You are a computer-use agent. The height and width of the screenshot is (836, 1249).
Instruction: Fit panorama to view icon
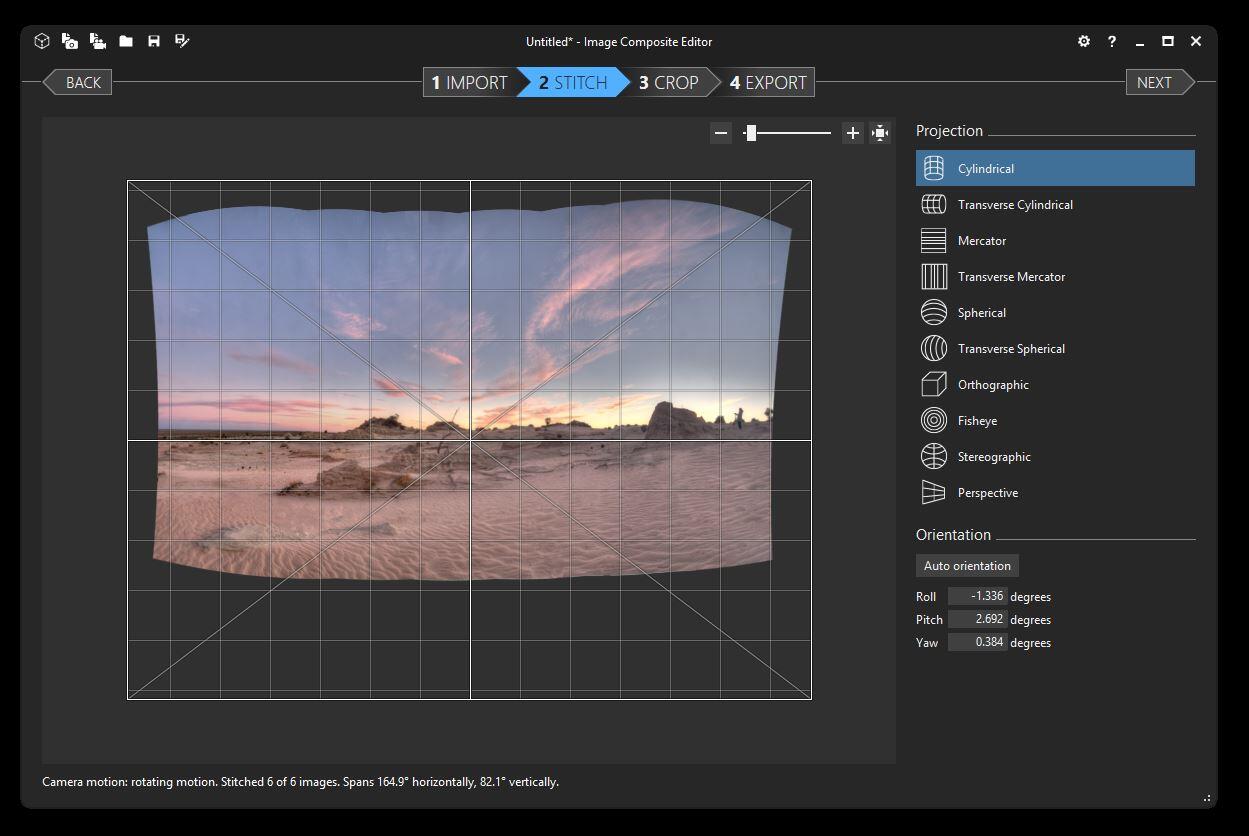click(880, 132)
